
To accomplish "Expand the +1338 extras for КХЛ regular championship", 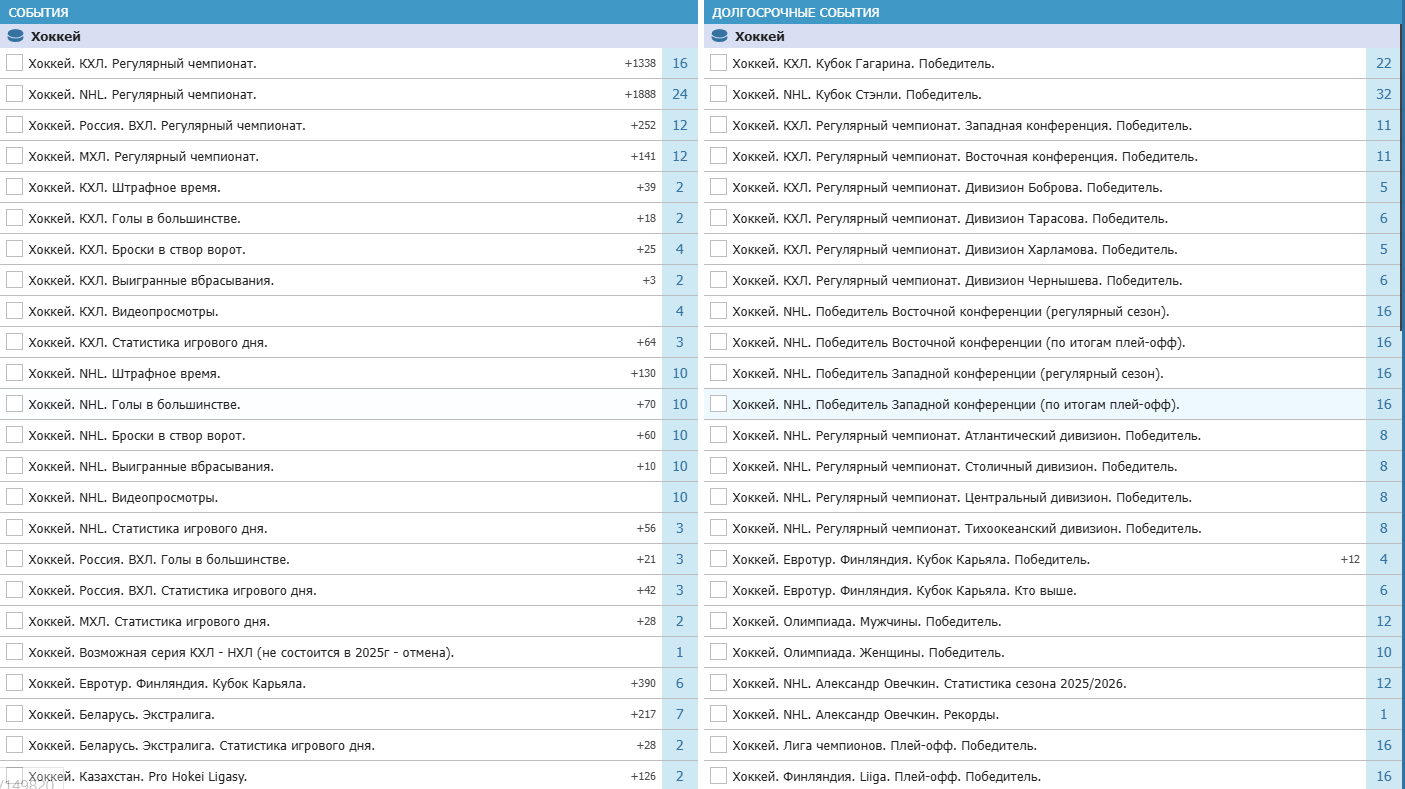I will click(640, 64).
